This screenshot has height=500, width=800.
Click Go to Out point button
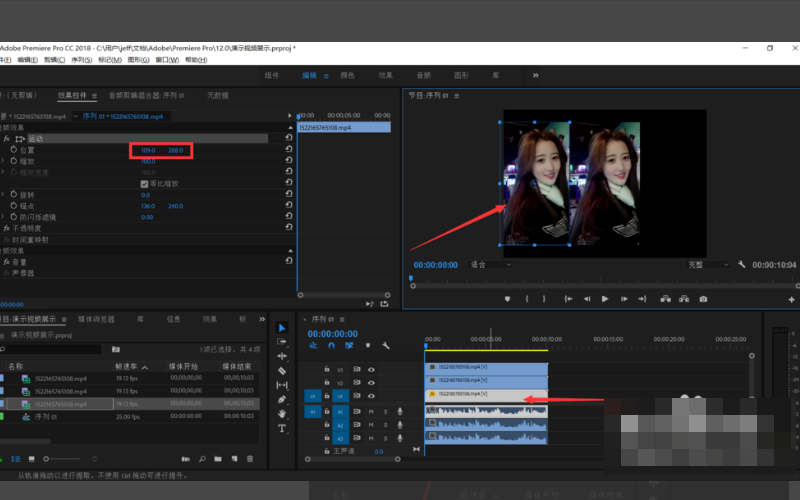click(x=642, y=299)
